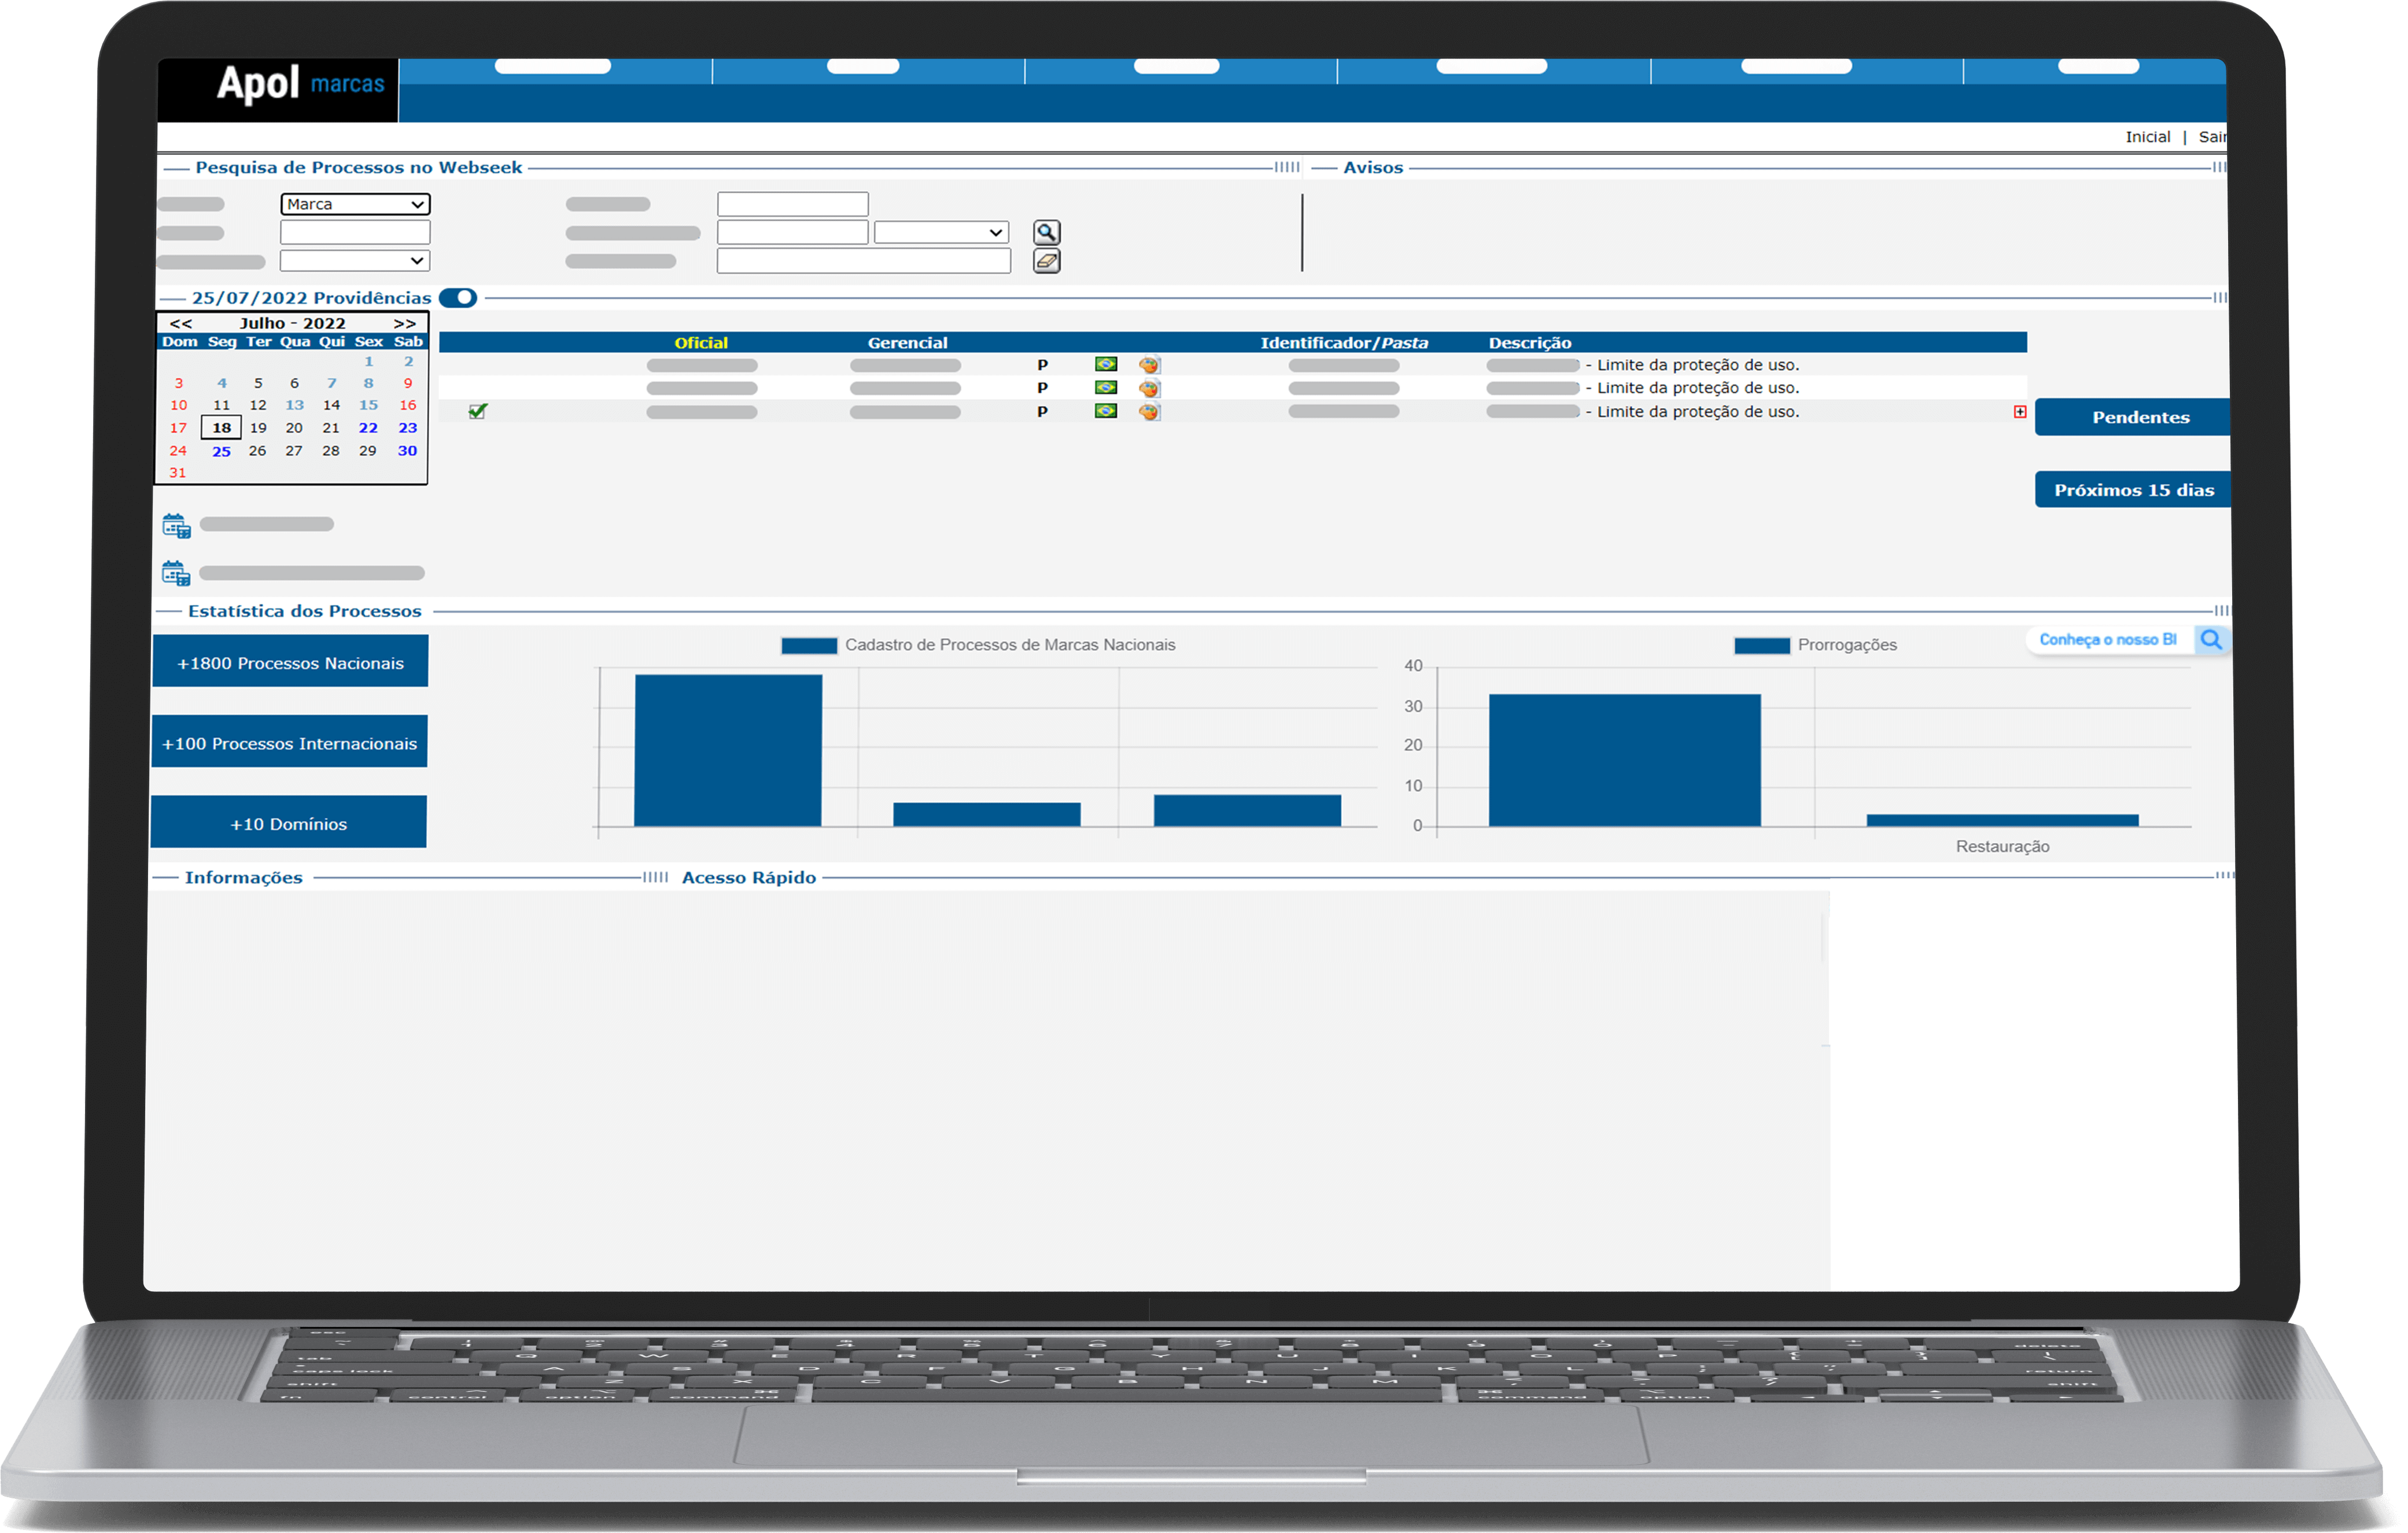
Task: Click first row's Limite da proteção de uso text
Action: tap(1697, 365)
